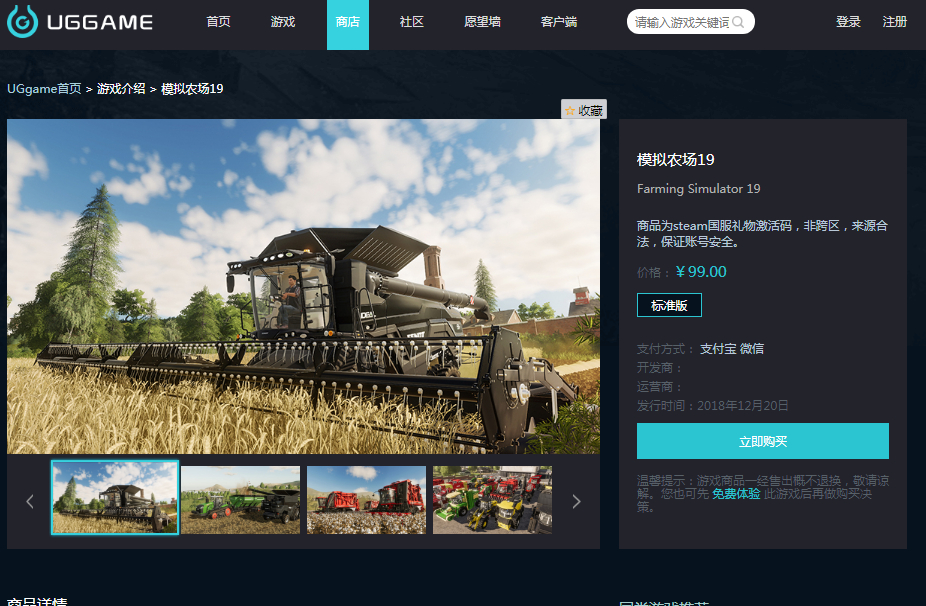Open the 首页 nav item
Image resolution: width=926 pixels, height=606 pixels.
click(x=219, y=22)
